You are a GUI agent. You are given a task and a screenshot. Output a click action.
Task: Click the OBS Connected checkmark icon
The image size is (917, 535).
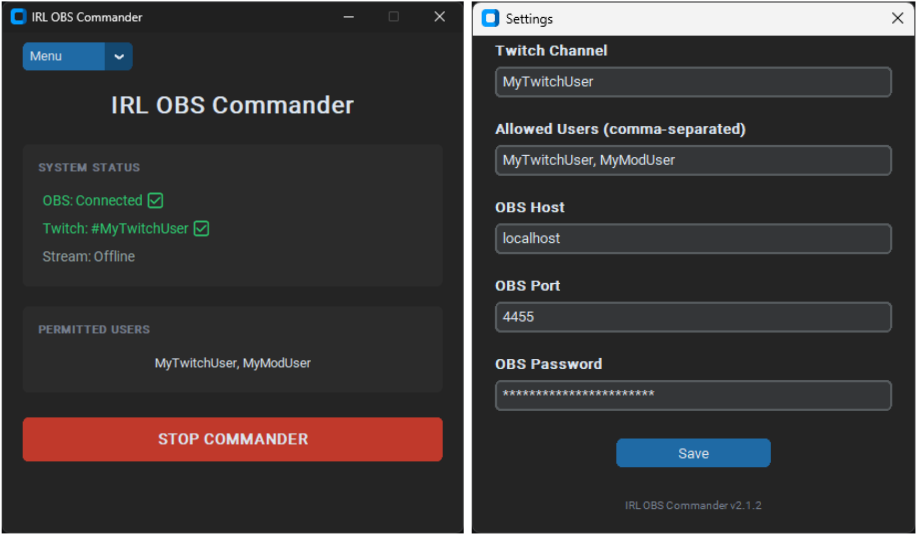tap(156, 201)
